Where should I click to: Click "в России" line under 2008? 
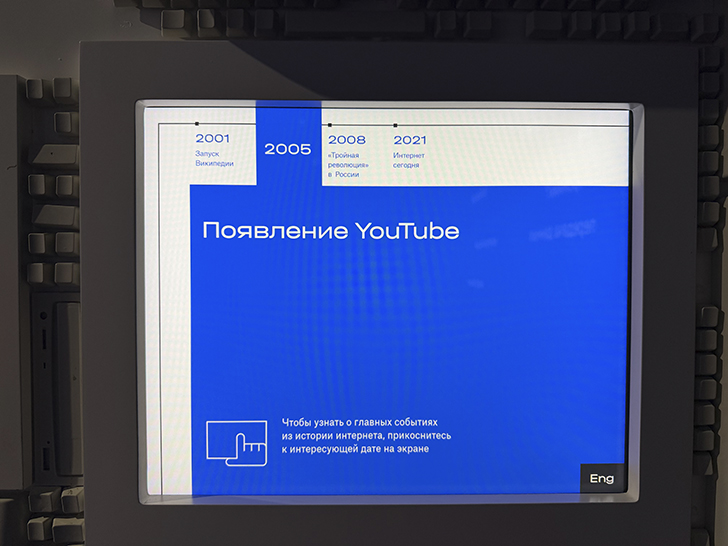tap(344, 175)
